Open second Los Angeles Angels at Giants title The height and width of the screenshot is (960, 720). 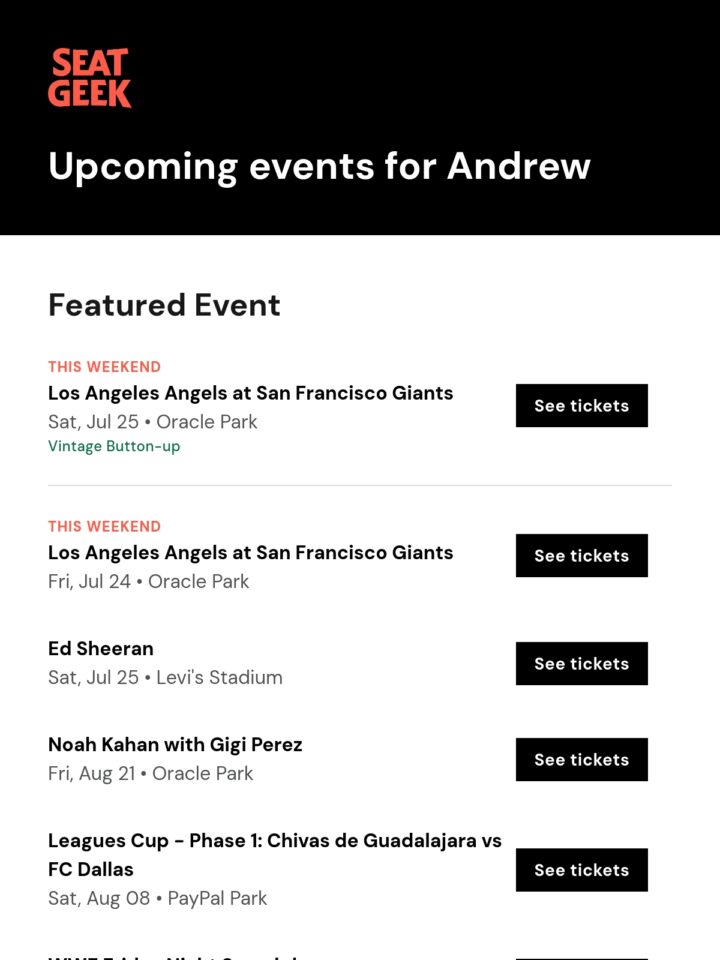[250, 553]
